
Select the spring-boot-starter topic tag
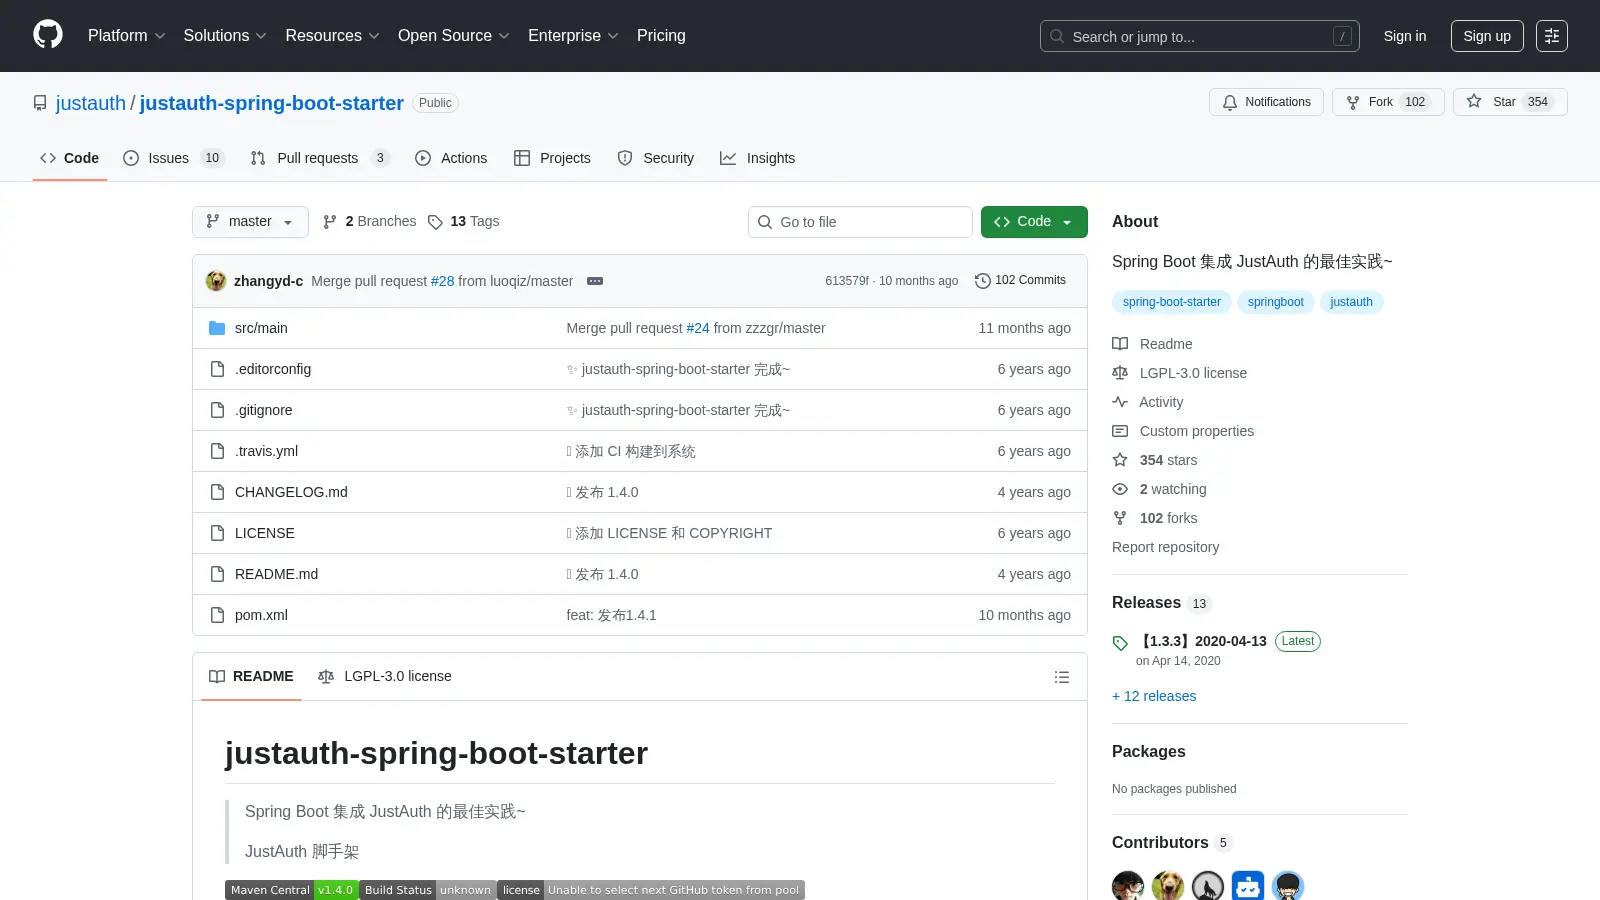click(x=1172, y=302)
